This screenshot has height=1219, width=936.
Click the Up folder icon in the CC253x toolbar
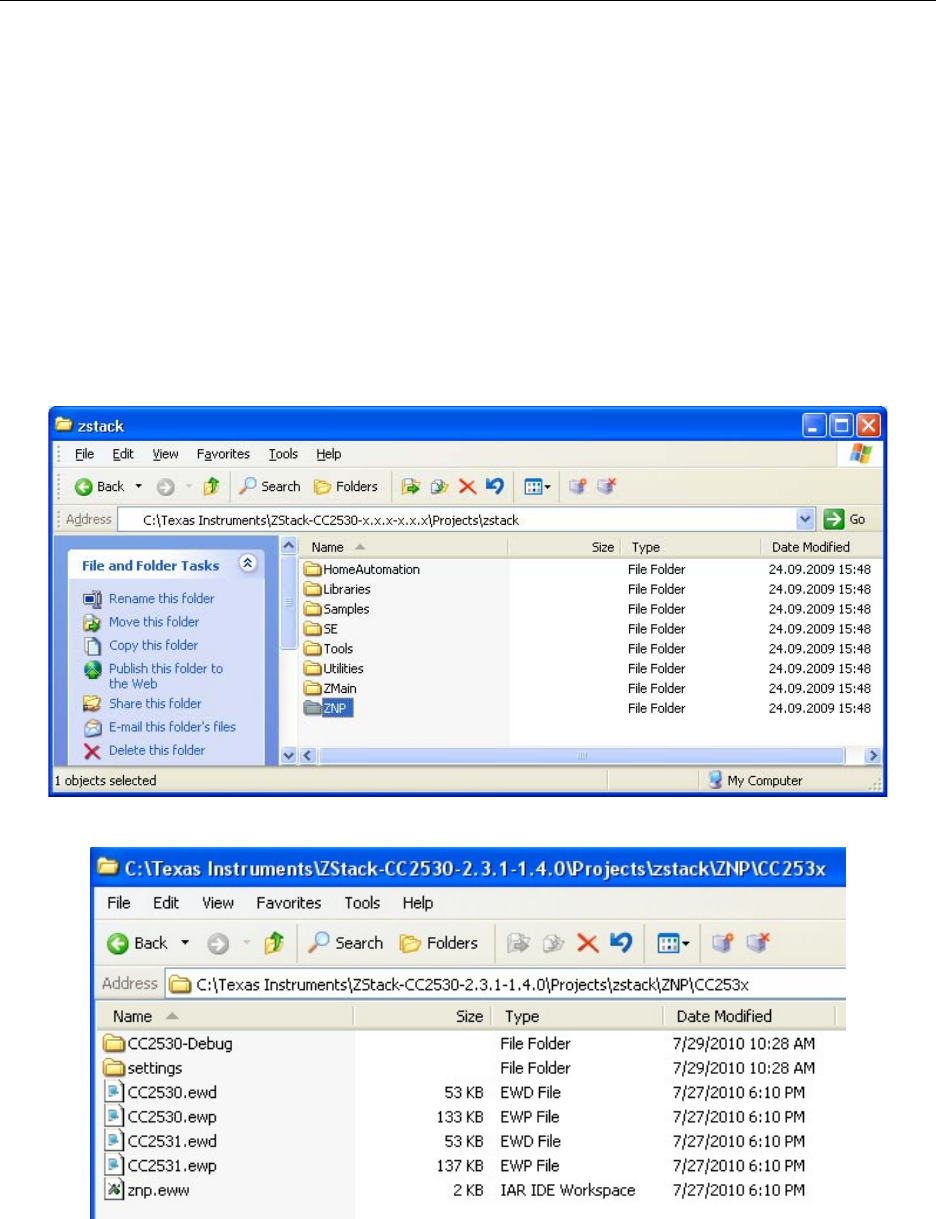(x=272, y=942)
